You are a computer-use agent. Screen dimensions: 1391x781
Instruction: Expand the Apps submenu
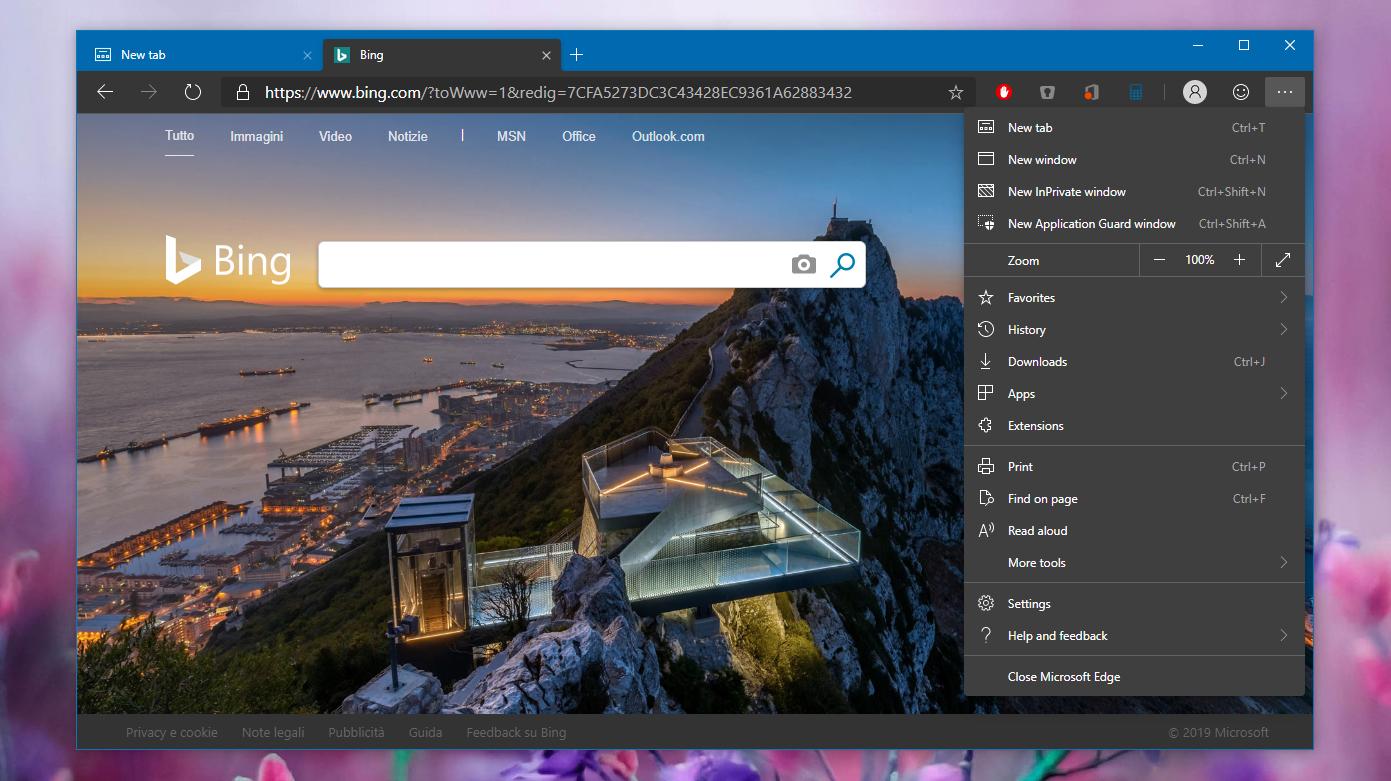(x=1134, y=394)
